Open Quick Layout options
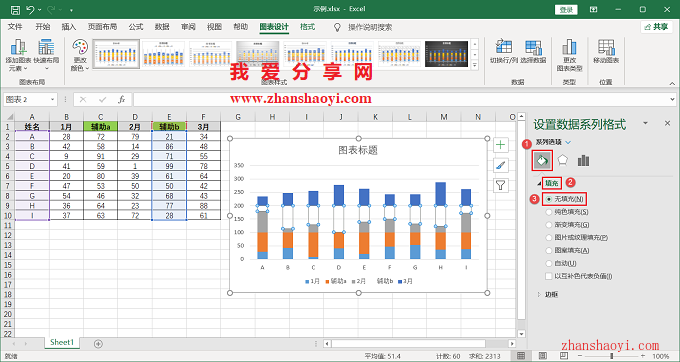 [46, 55]
